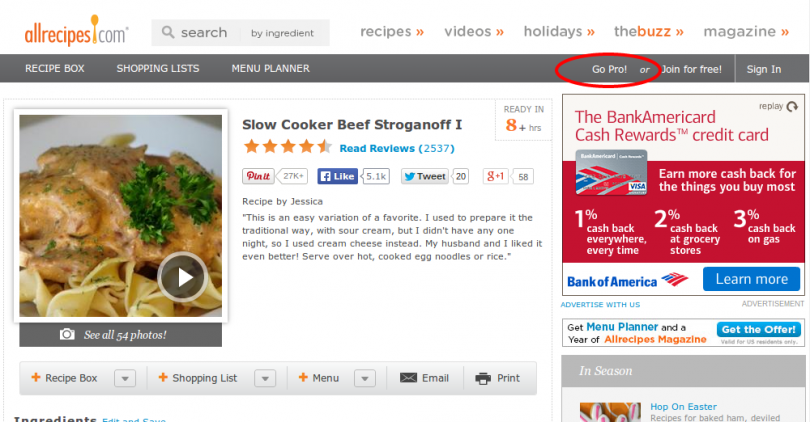
Task: Open the recipes navigation menu
Action: (x=392, y=32)
